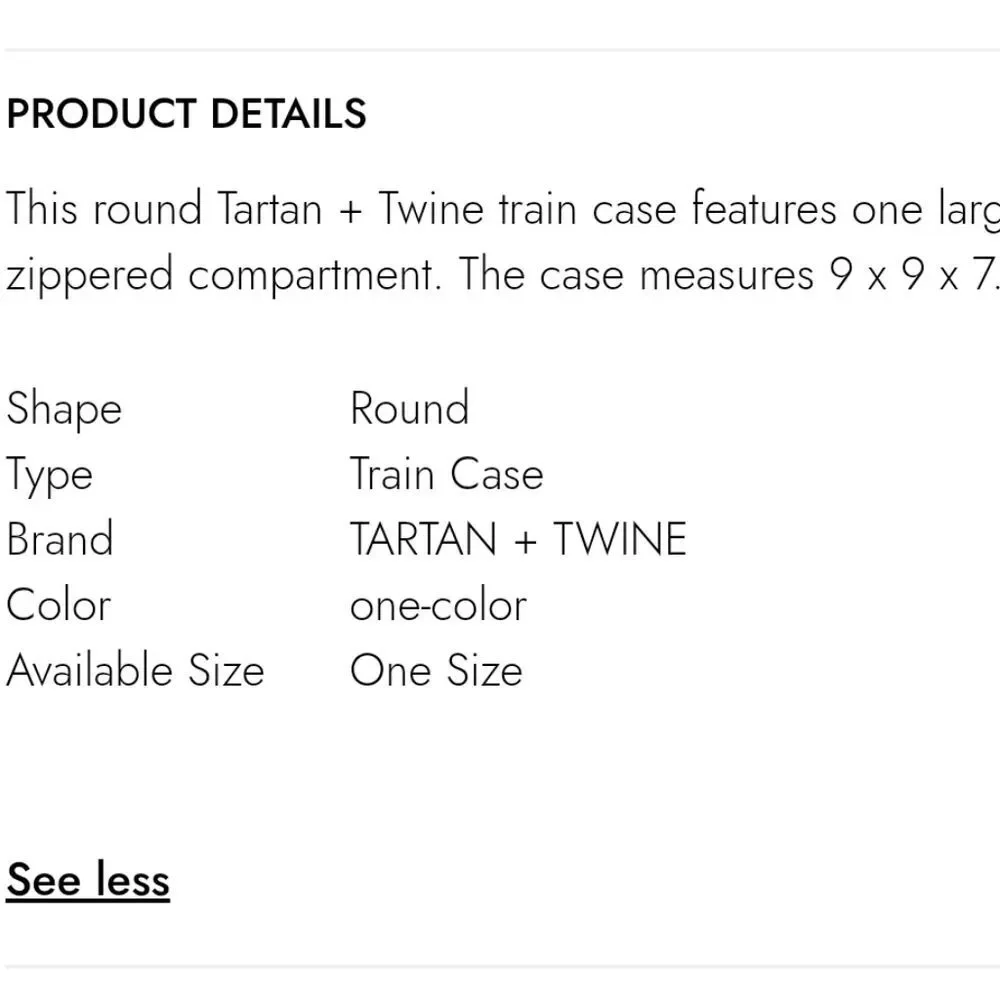Select the Type attribute label
The image size is (1000, 1000).
pos(50,476)
